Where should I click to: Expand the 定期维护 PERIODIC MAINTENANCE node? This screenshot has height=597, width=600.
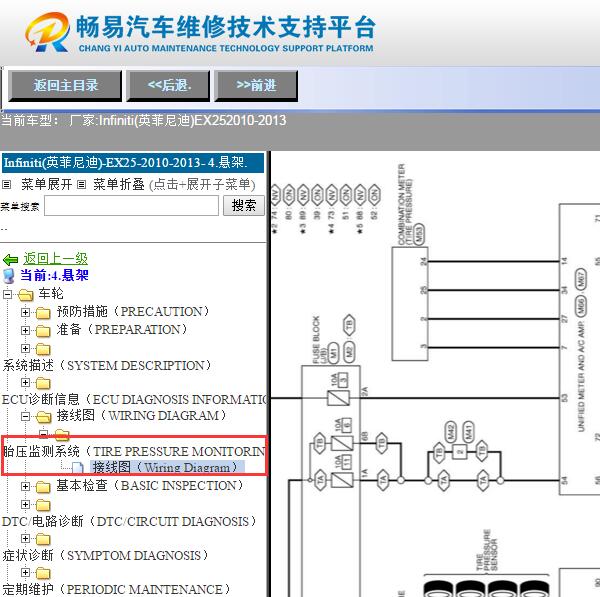[25, 573]
